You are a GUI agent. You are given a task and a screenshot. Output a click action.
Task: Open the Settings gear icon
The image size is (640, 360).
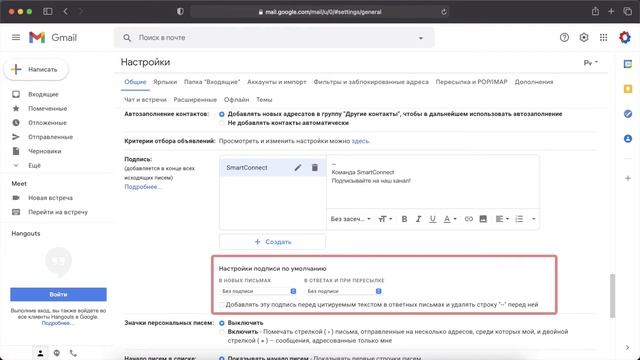point(584,38)
